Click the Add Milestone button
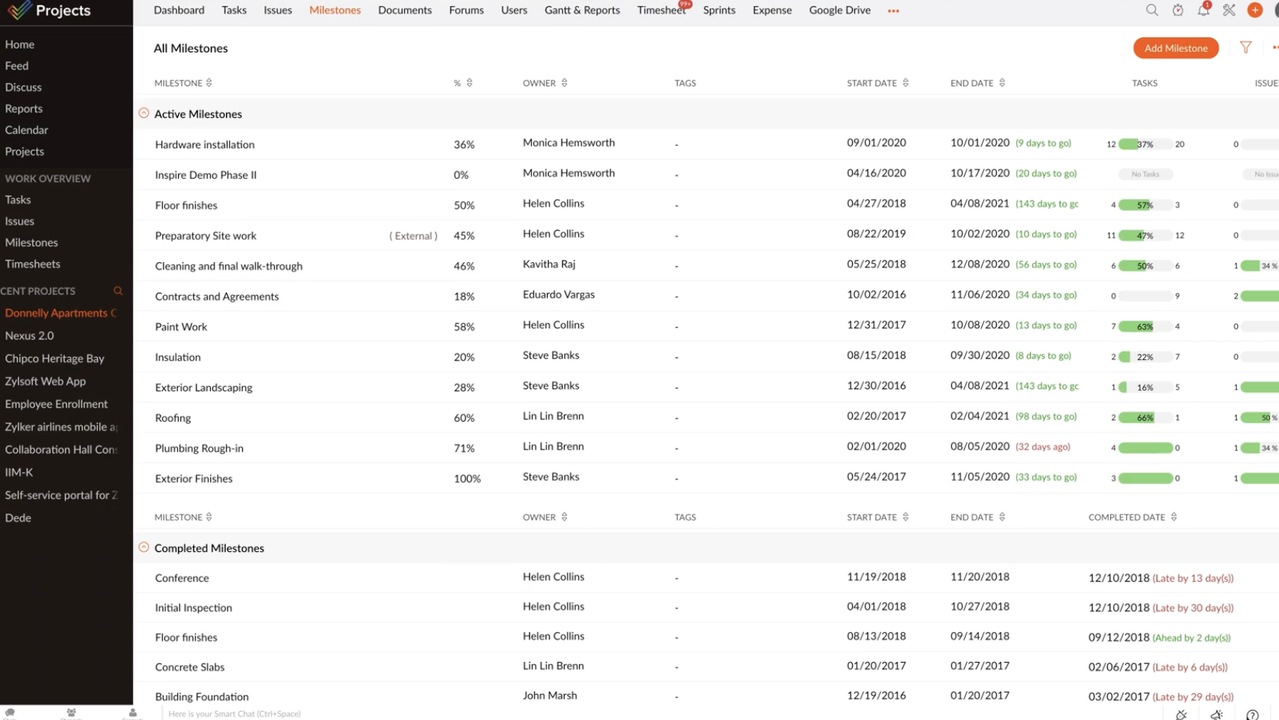This screenshot has width=1279, height=720. pyautogui.click(x=1175, y=48)
